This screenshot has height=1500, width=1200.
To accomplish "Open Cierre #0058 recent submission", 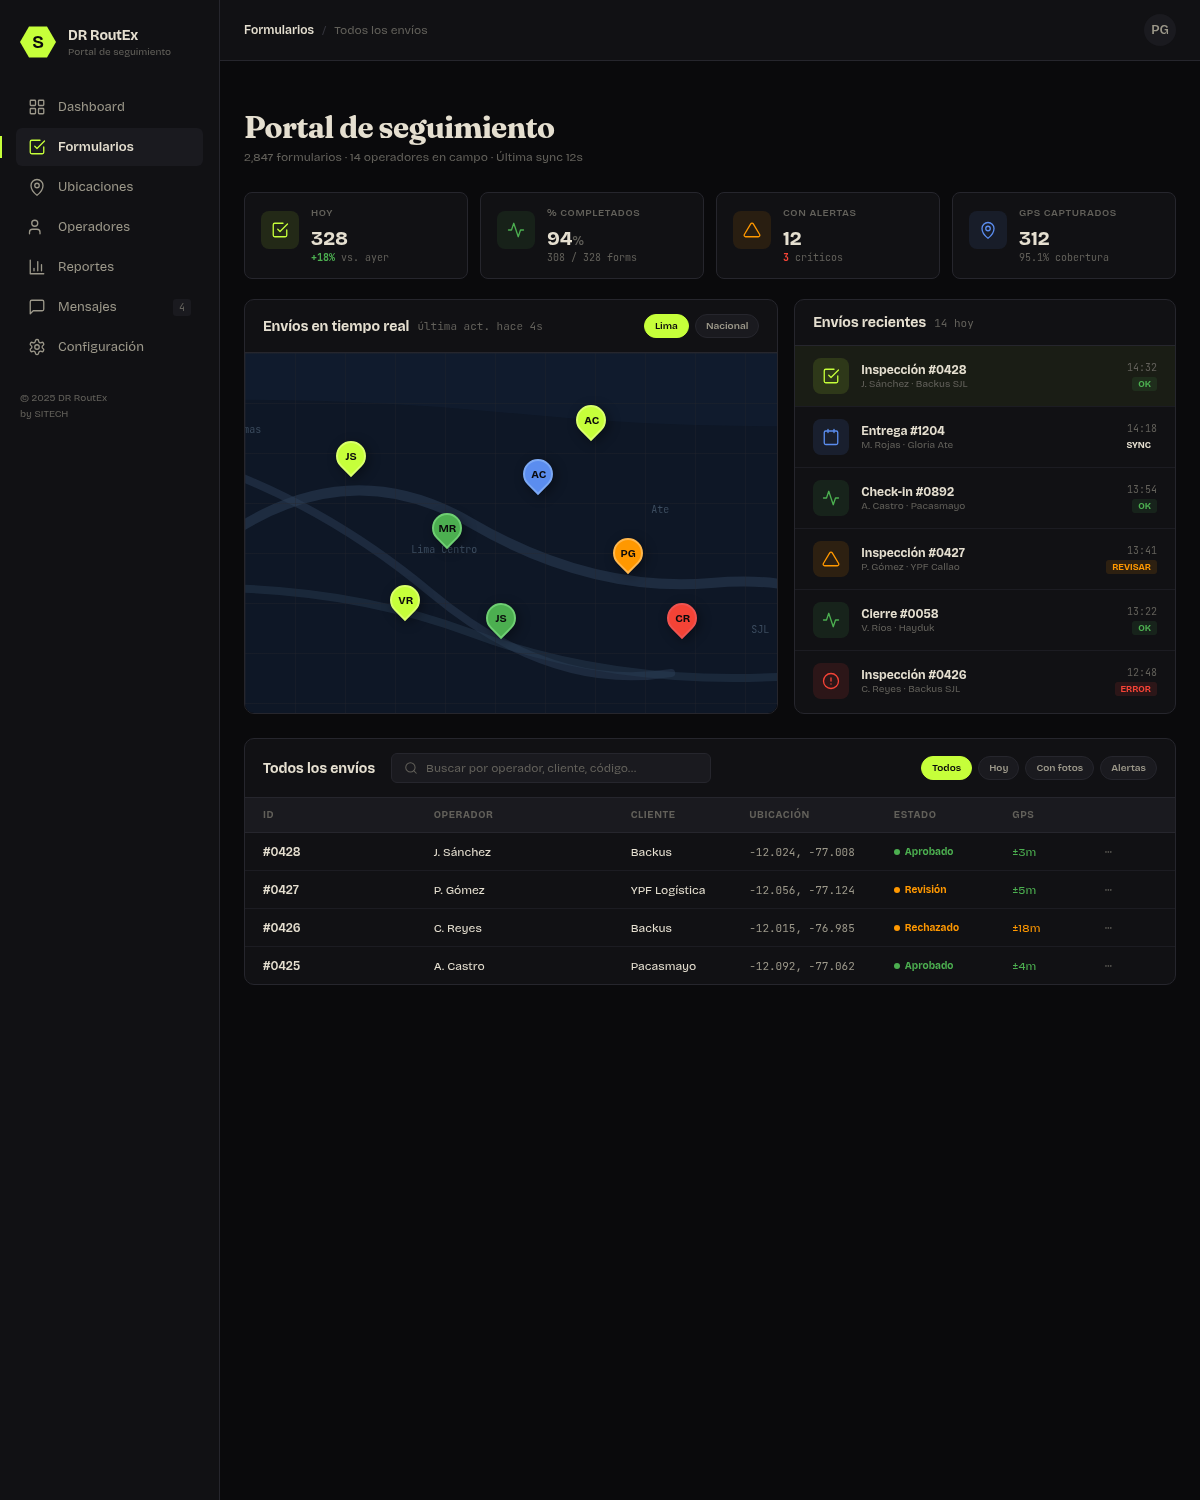I will click(x=985, y=620).
